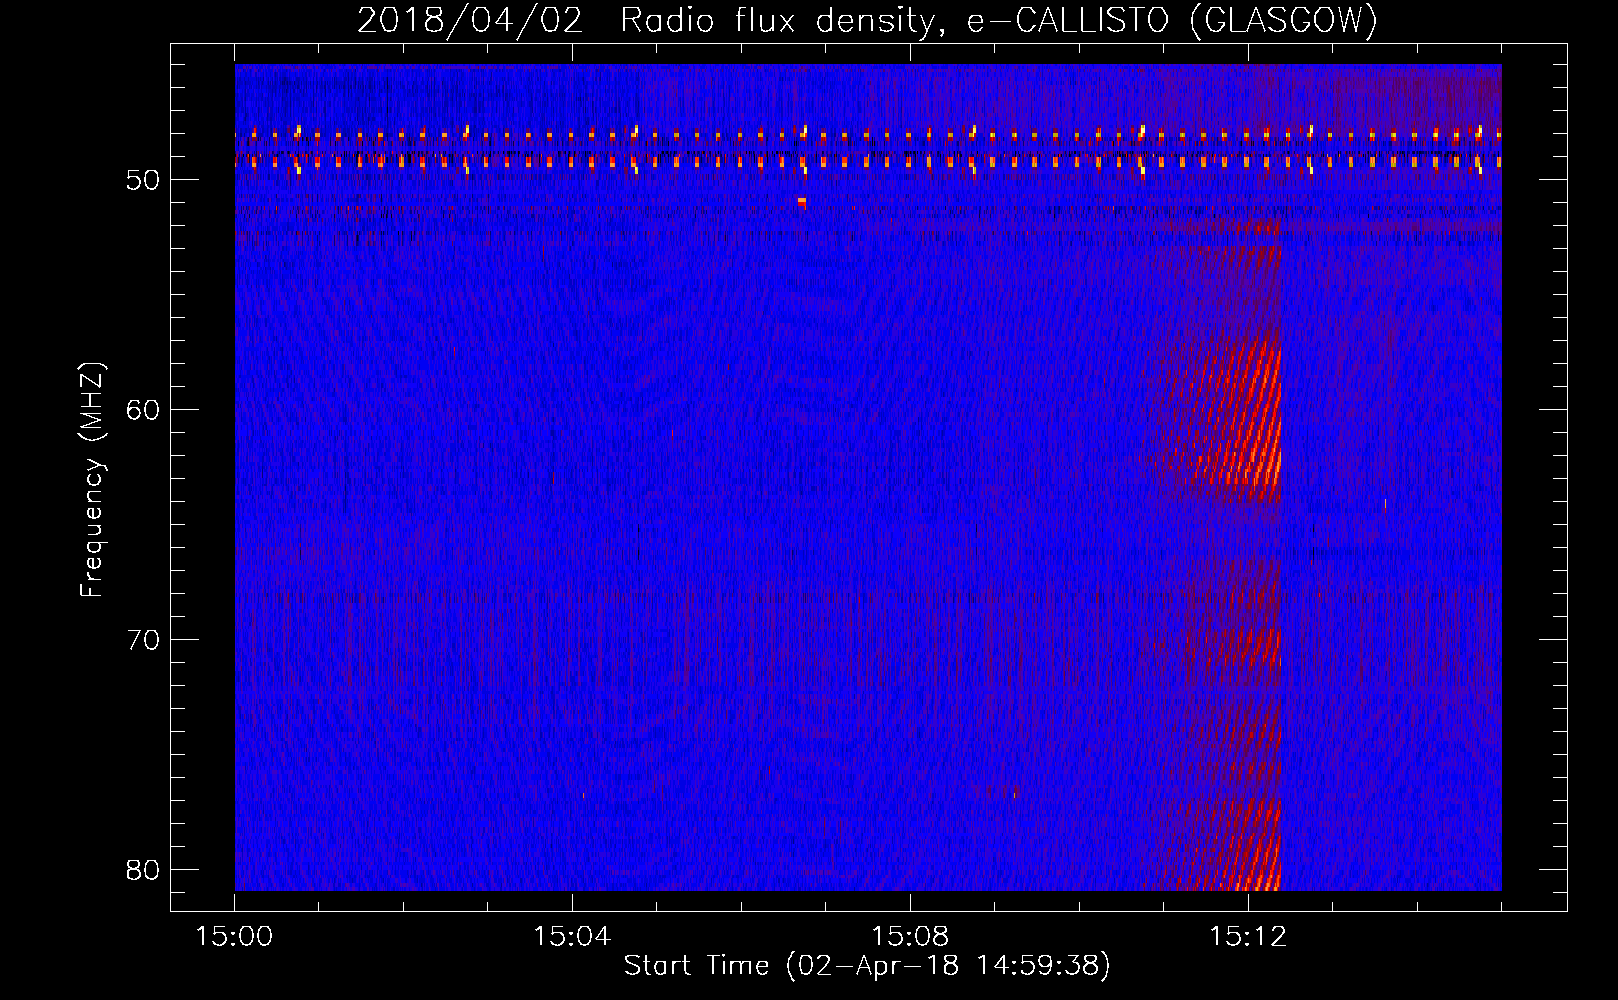
Task: Click the 15:08 time tick label
Action: coord(910,936)
